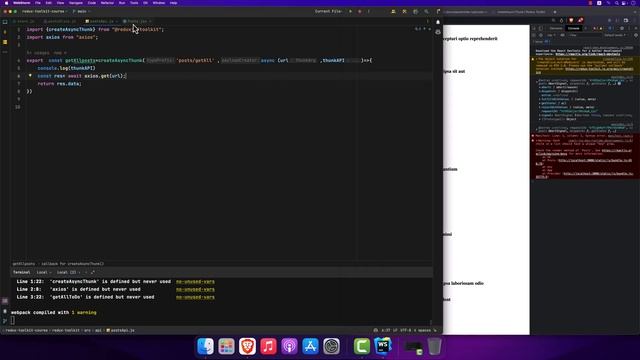Open the Search Everywhere magnifier in WebStorm
This screenshot has height=360, width=640.
click(427, 11)
